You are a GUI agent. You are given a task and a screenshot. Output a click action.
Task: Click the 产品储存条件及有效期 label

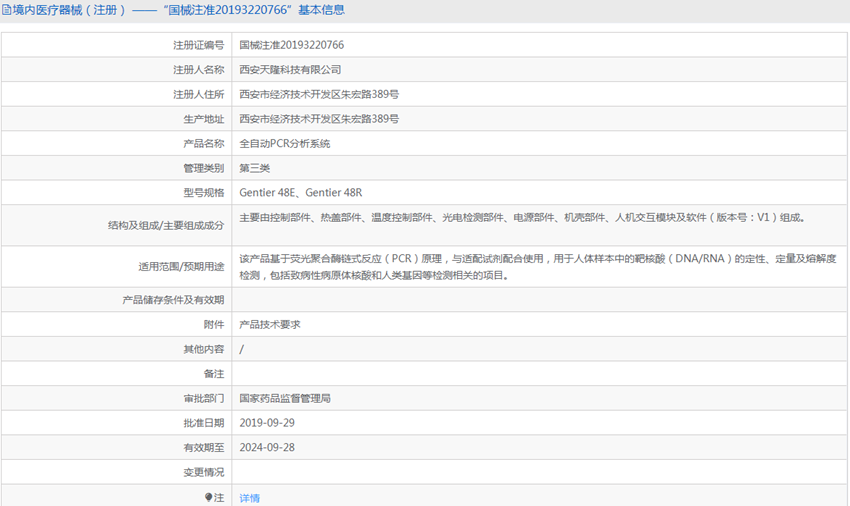[x=173, y=299]
